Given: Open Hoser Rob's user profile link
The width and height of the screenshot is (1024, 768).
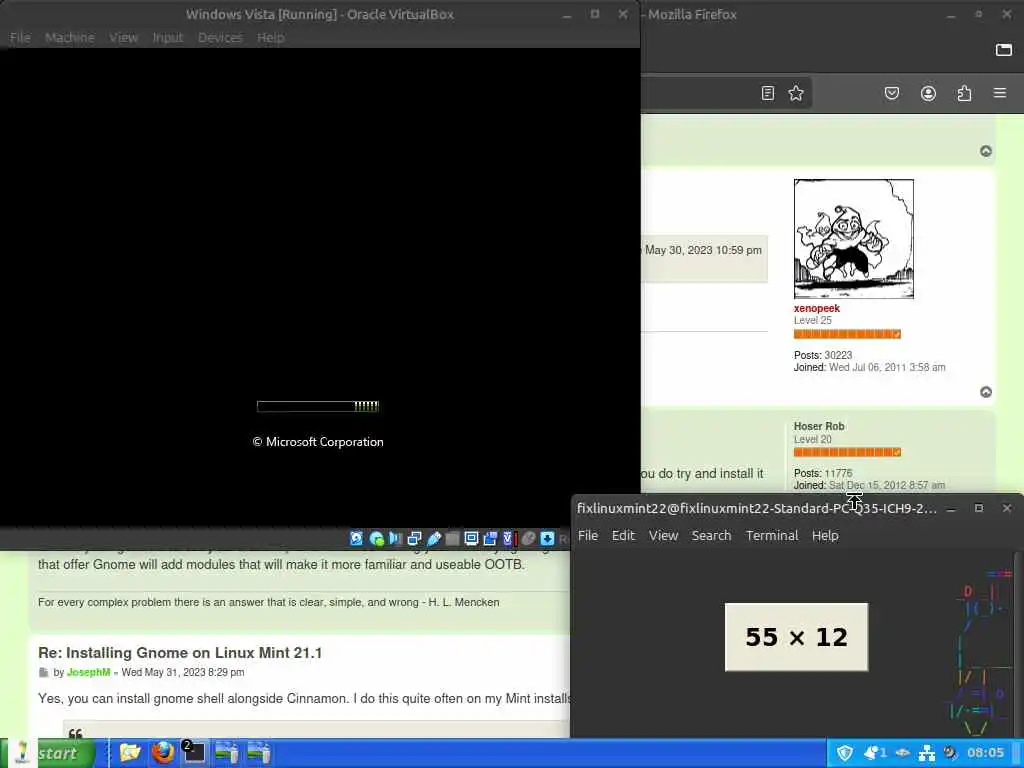Looking at the screenshot, I should pos(819,426).
